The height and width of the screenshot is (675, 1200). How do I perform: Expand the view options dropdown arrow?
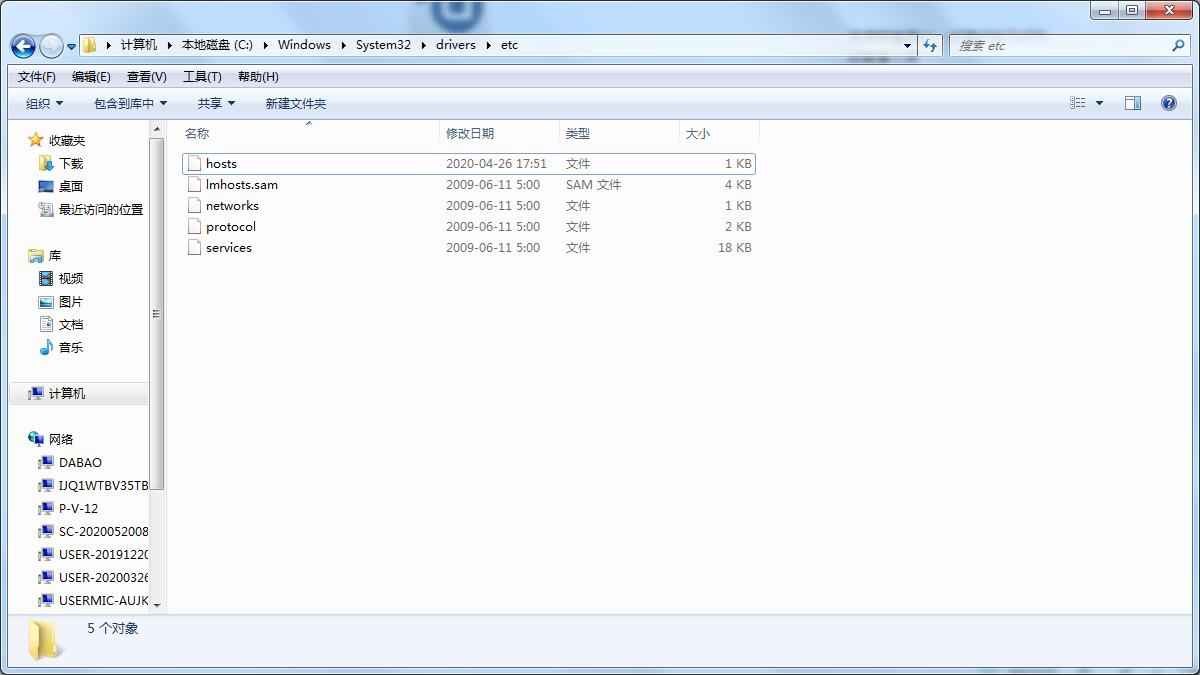pyautogui.click(x=1099, y=103)
